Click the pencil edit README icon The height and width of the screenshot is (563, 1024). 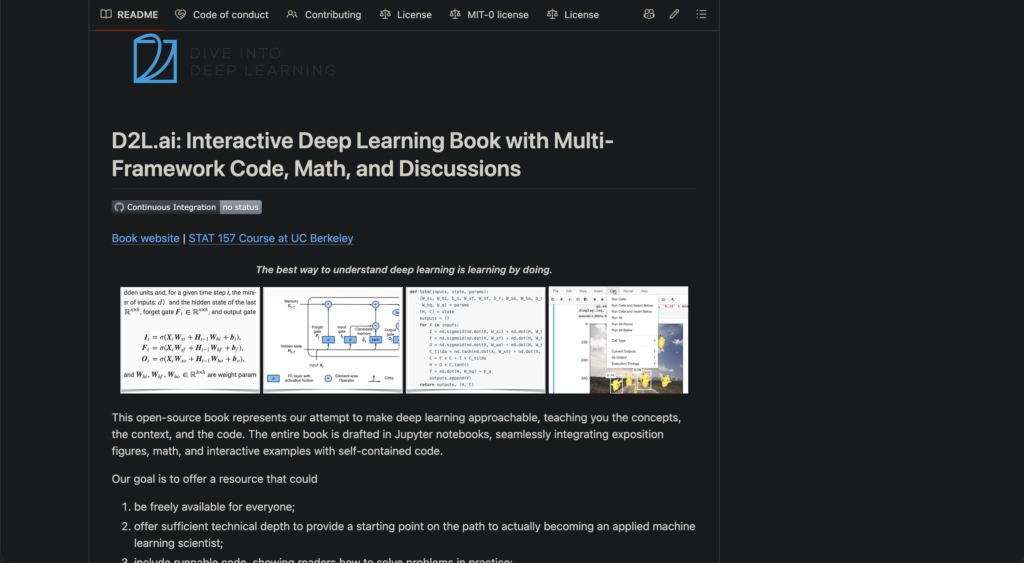pyautogui.click(x=674, y=14)
